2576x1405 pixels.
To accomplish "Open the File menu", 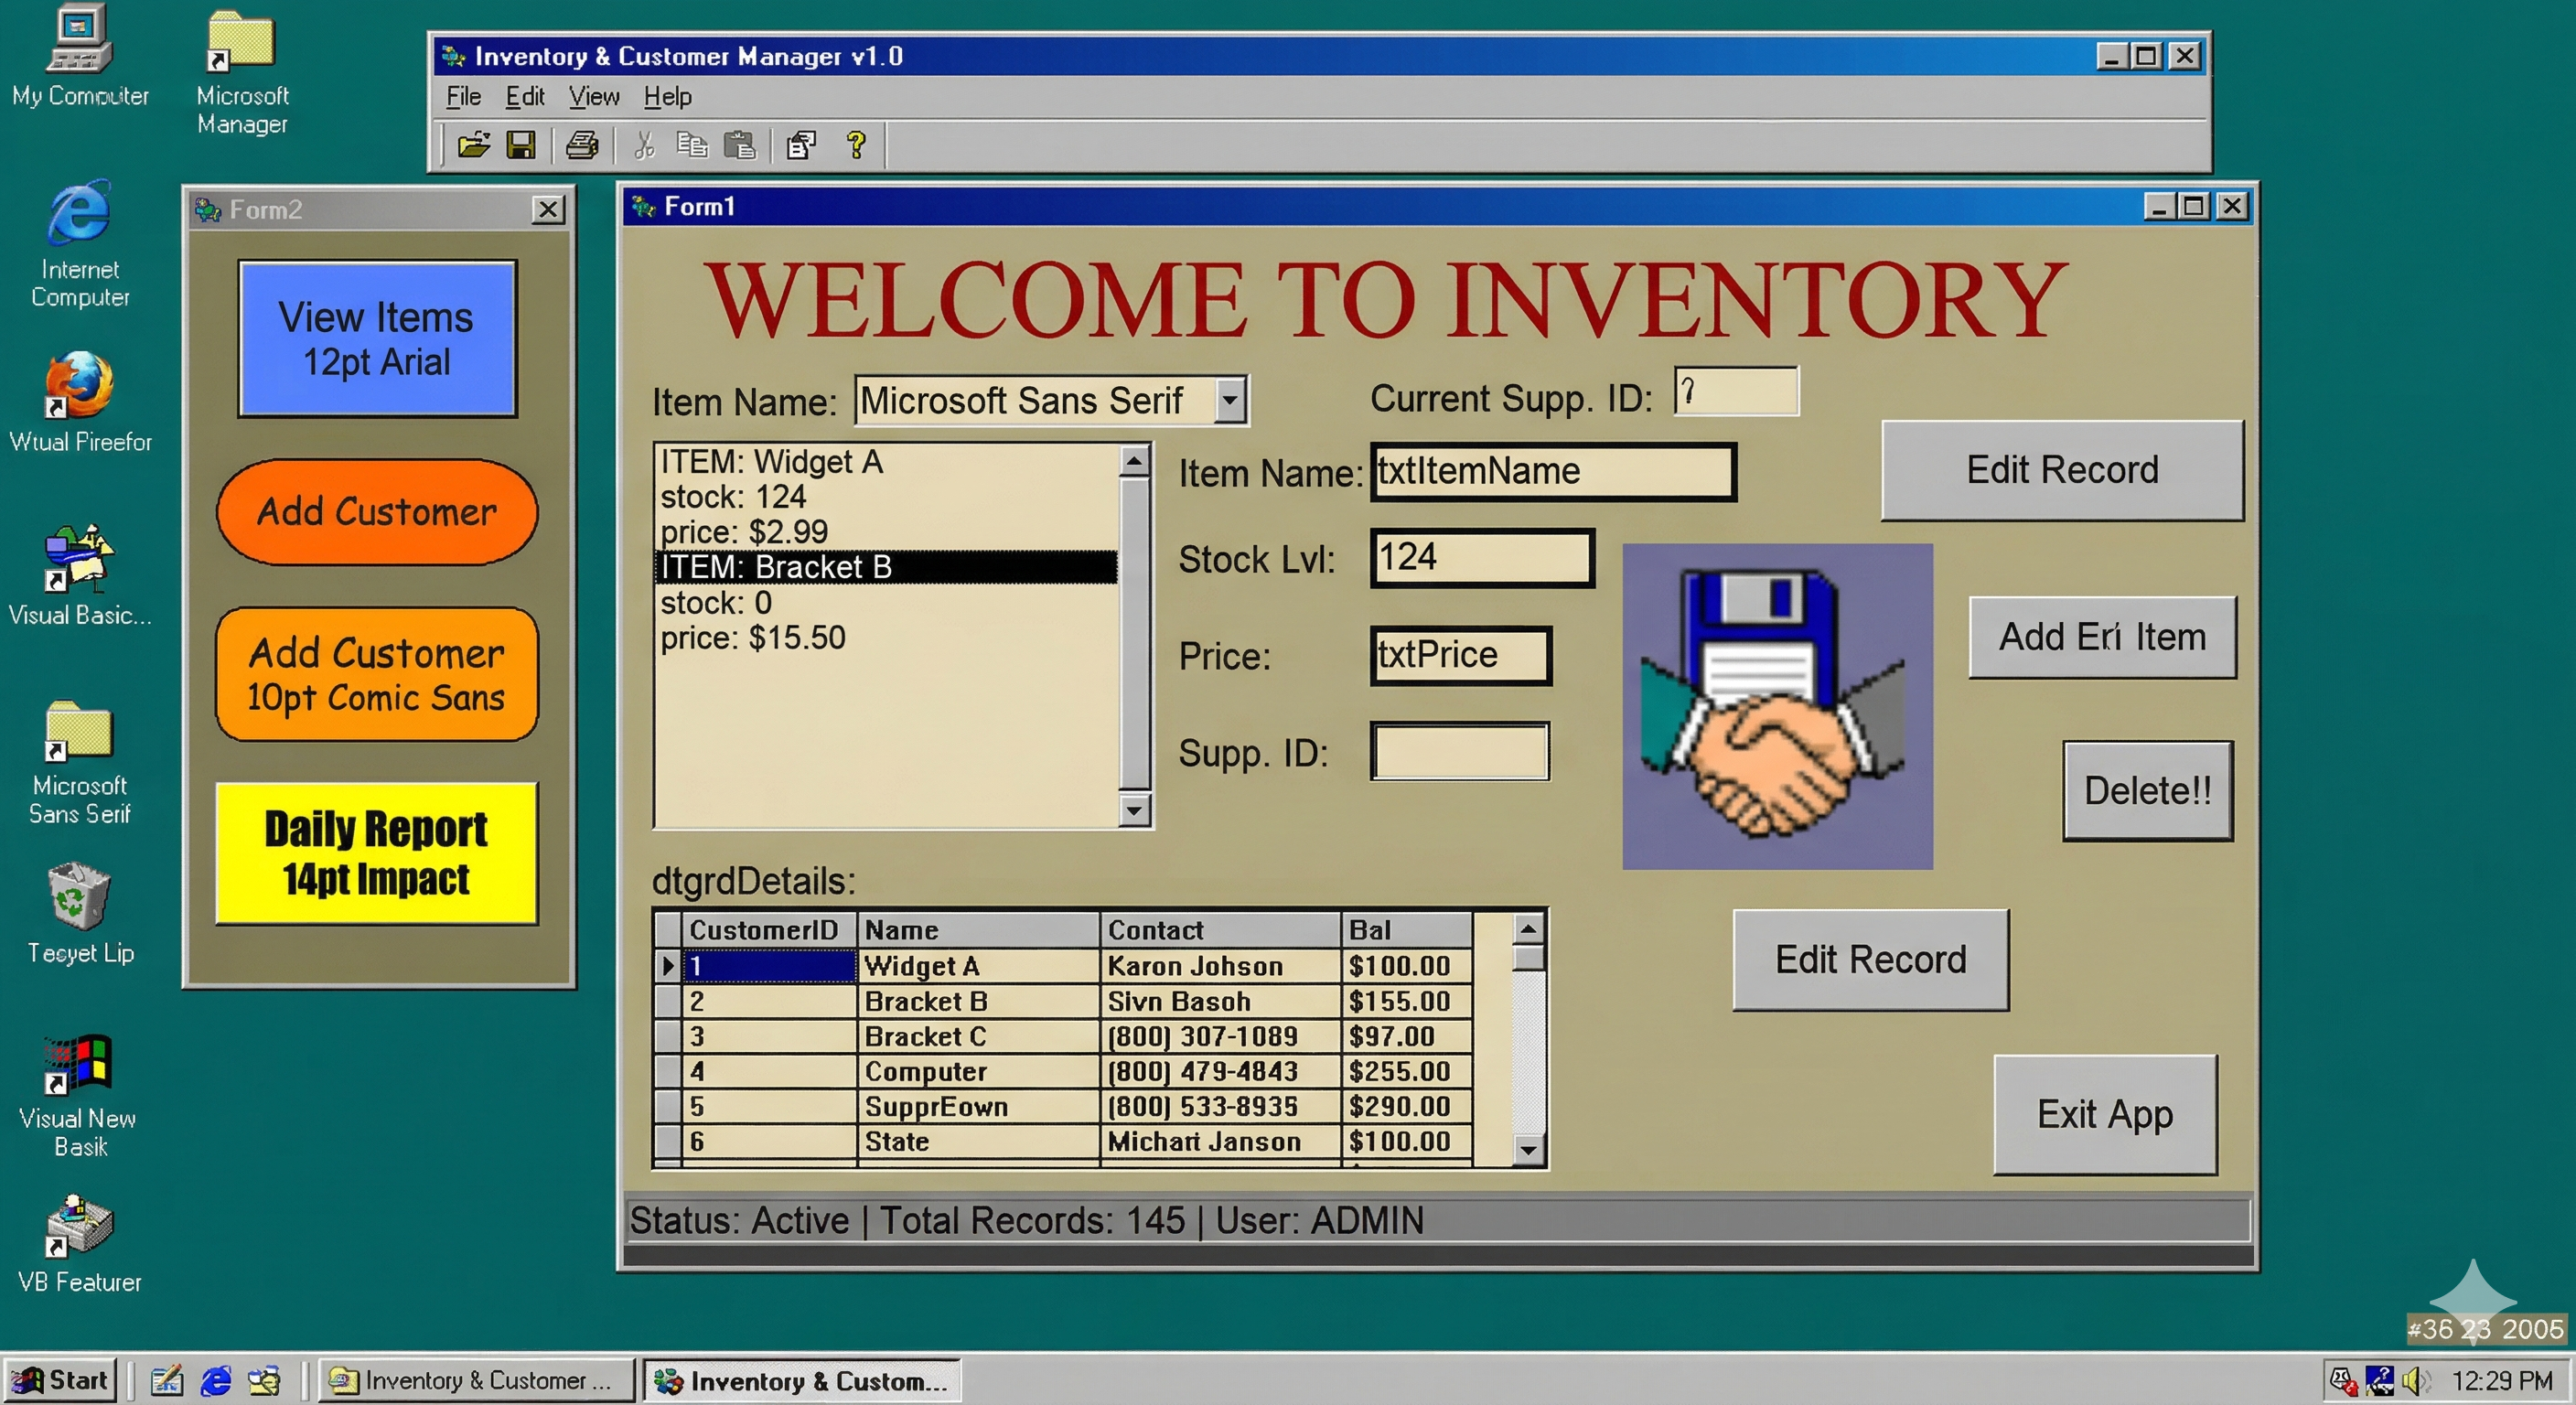I will 463,97.
